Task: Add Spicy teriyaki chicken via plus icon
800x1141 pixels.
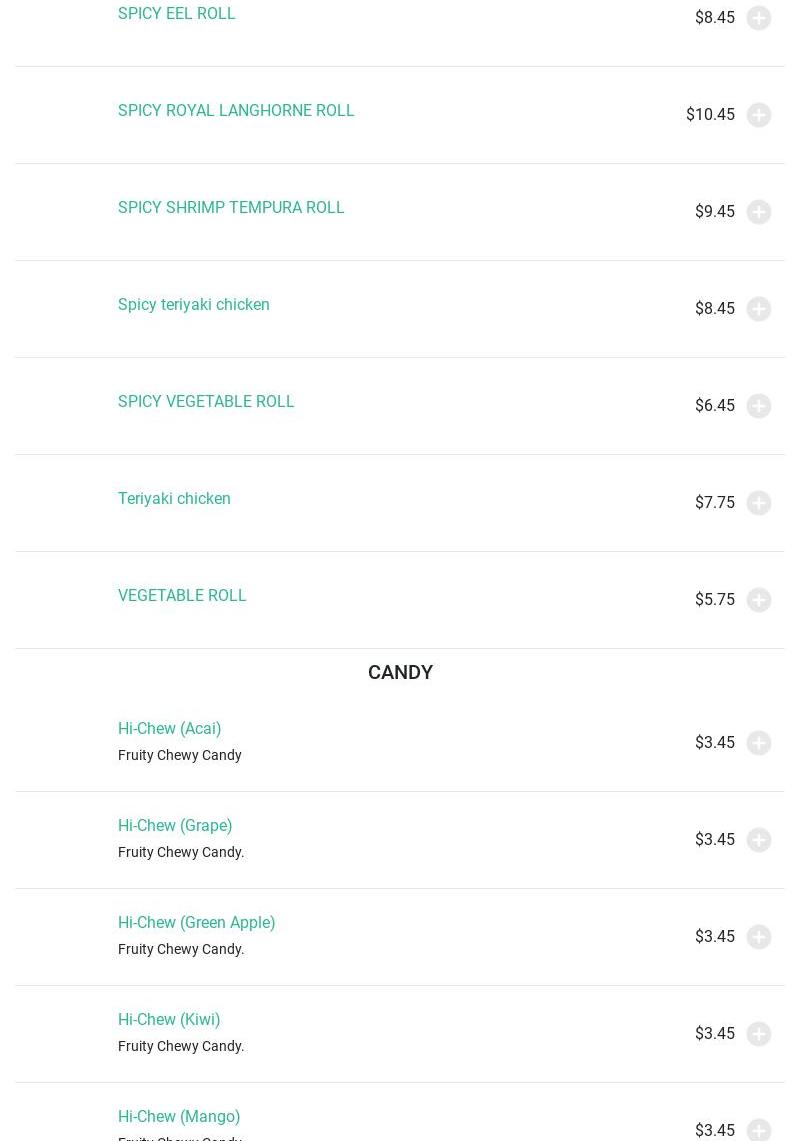Action: point(759,309)
